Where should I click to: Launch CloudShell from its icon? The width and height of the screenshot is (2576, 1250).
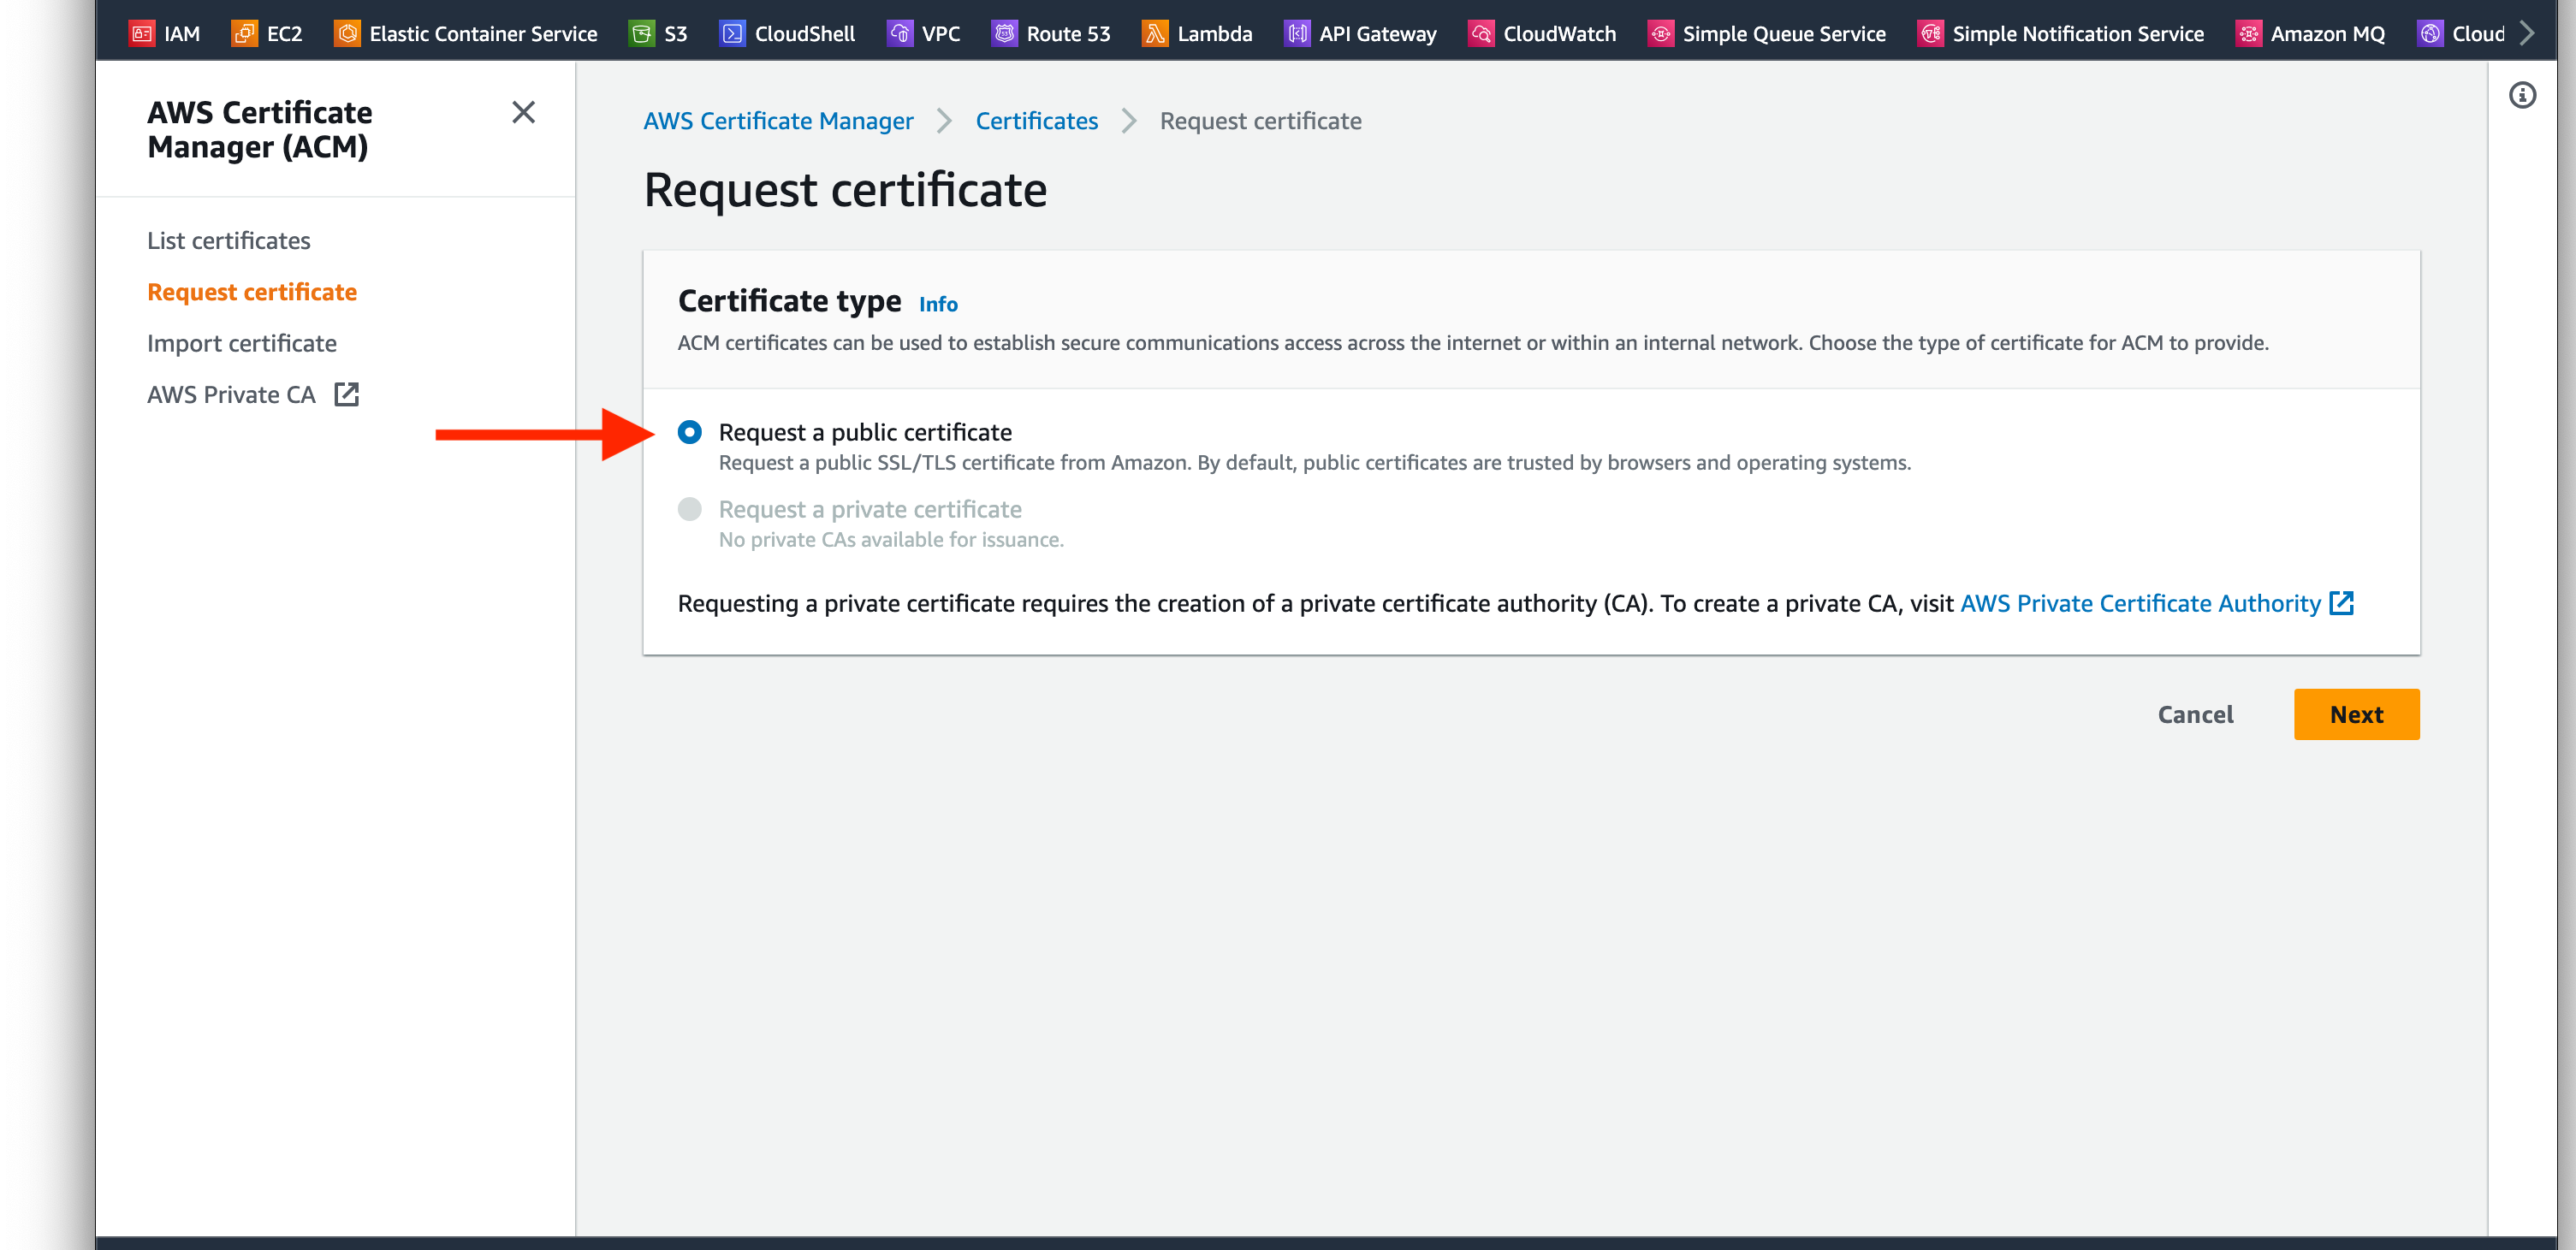pyautogui.click(x=732, y=33)
